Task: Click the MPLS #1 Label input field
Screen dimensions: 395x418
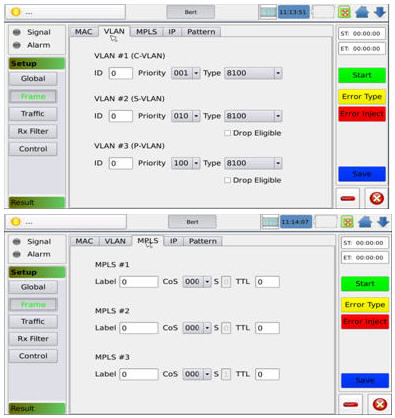Action: pos(139,282)
